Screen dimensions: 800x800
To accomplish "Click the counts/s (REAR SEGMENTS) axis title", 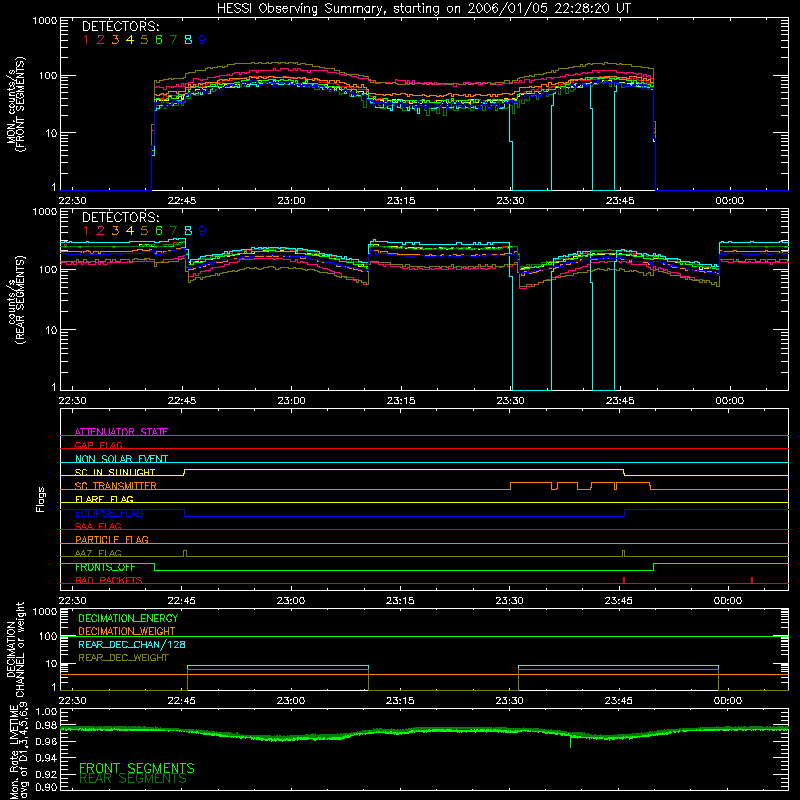I will tap(15, 299).
